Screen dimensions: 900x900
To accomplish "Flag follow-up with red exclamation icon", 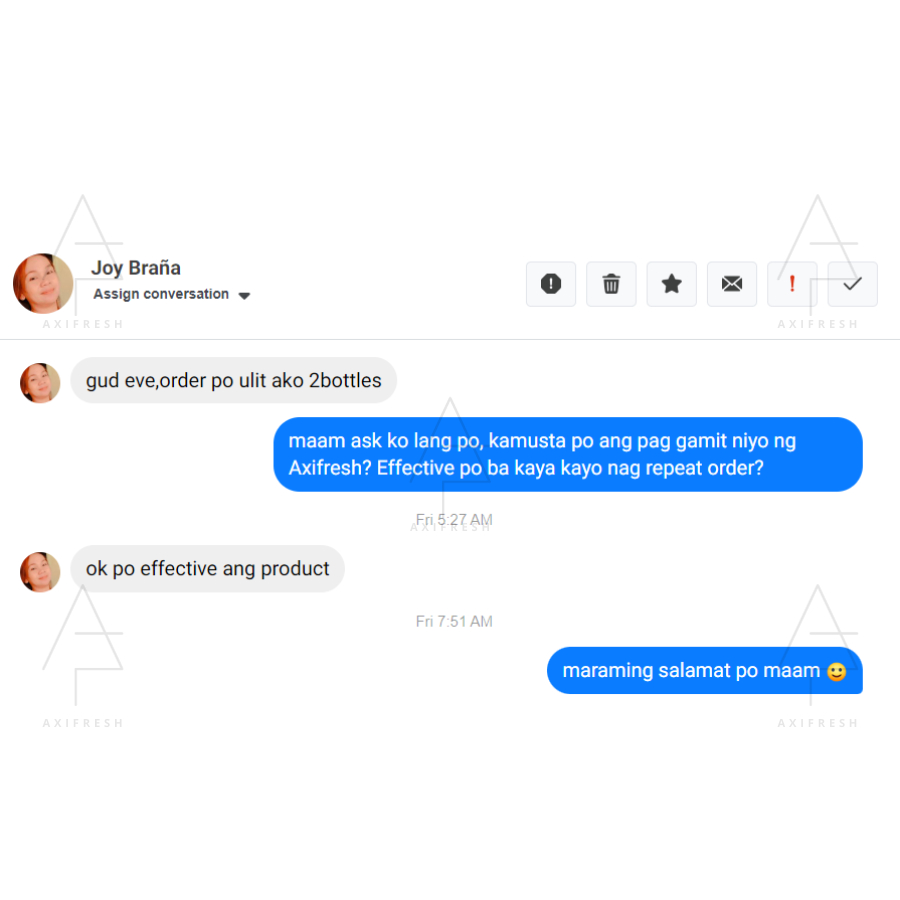I will (x=792, y=284).
